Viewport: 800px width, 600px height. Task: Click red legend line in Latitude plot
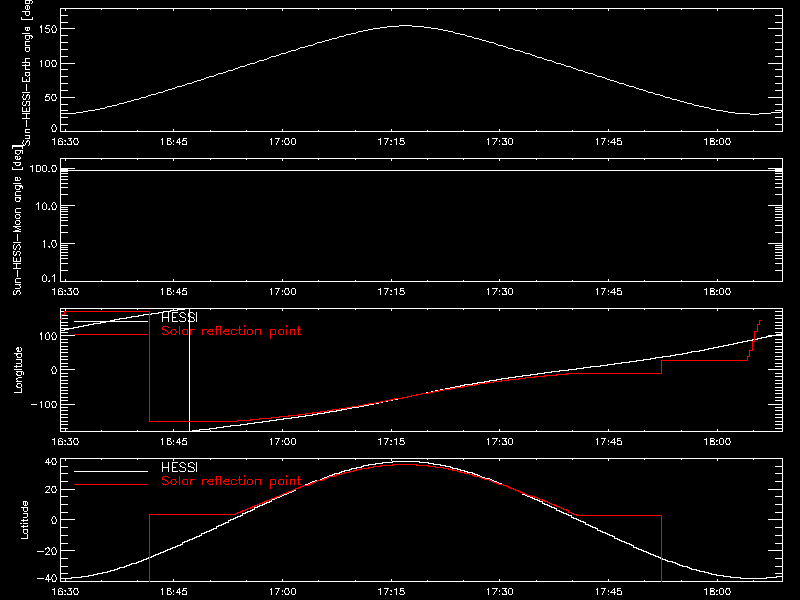point(111,484)
